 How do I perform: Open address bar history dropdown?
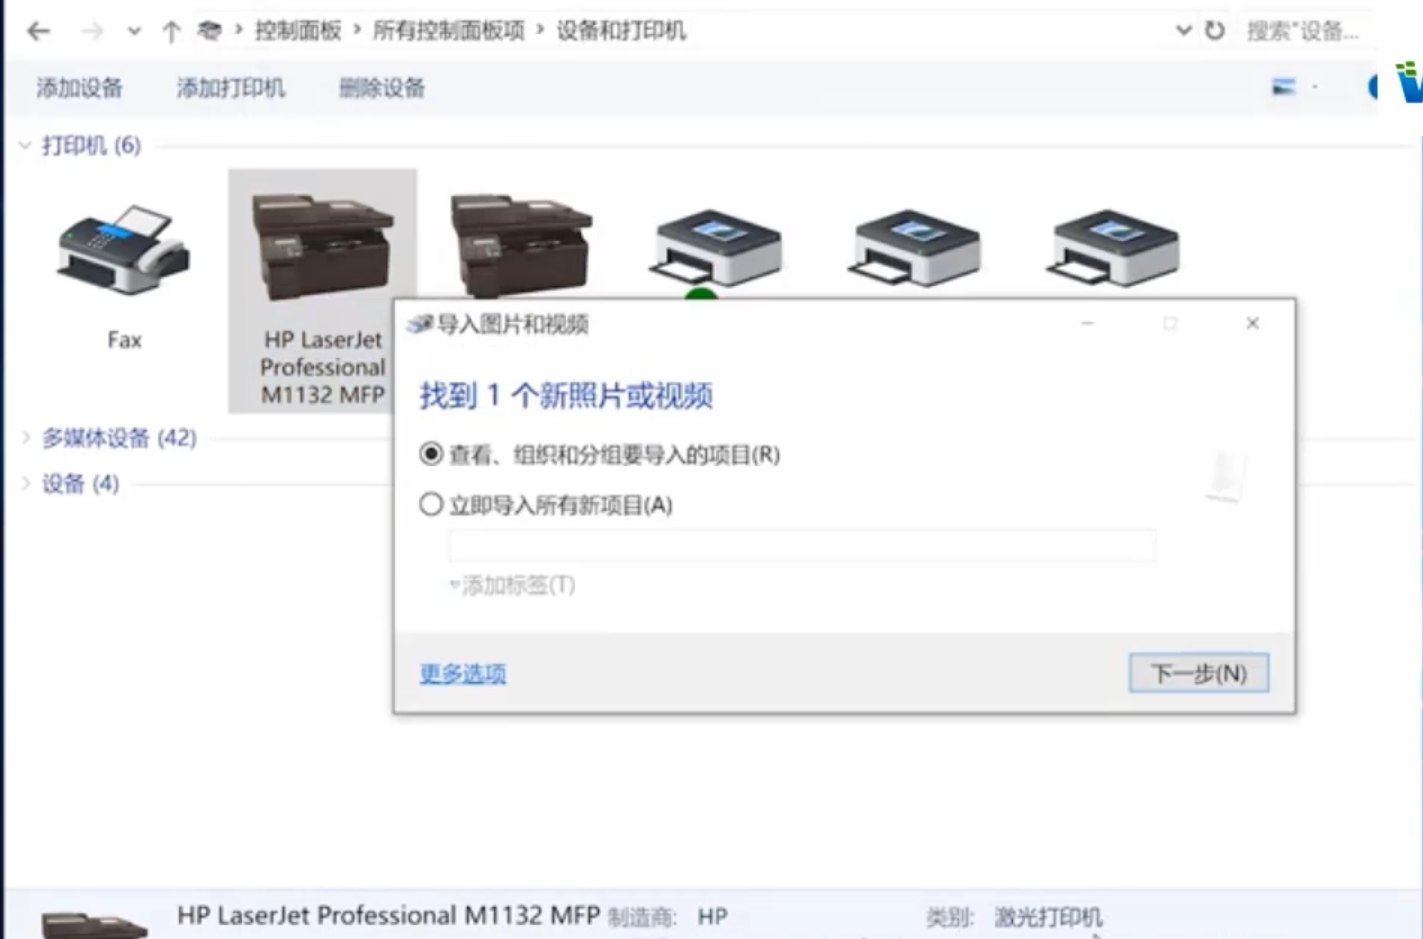click(x=1184, y=31)
